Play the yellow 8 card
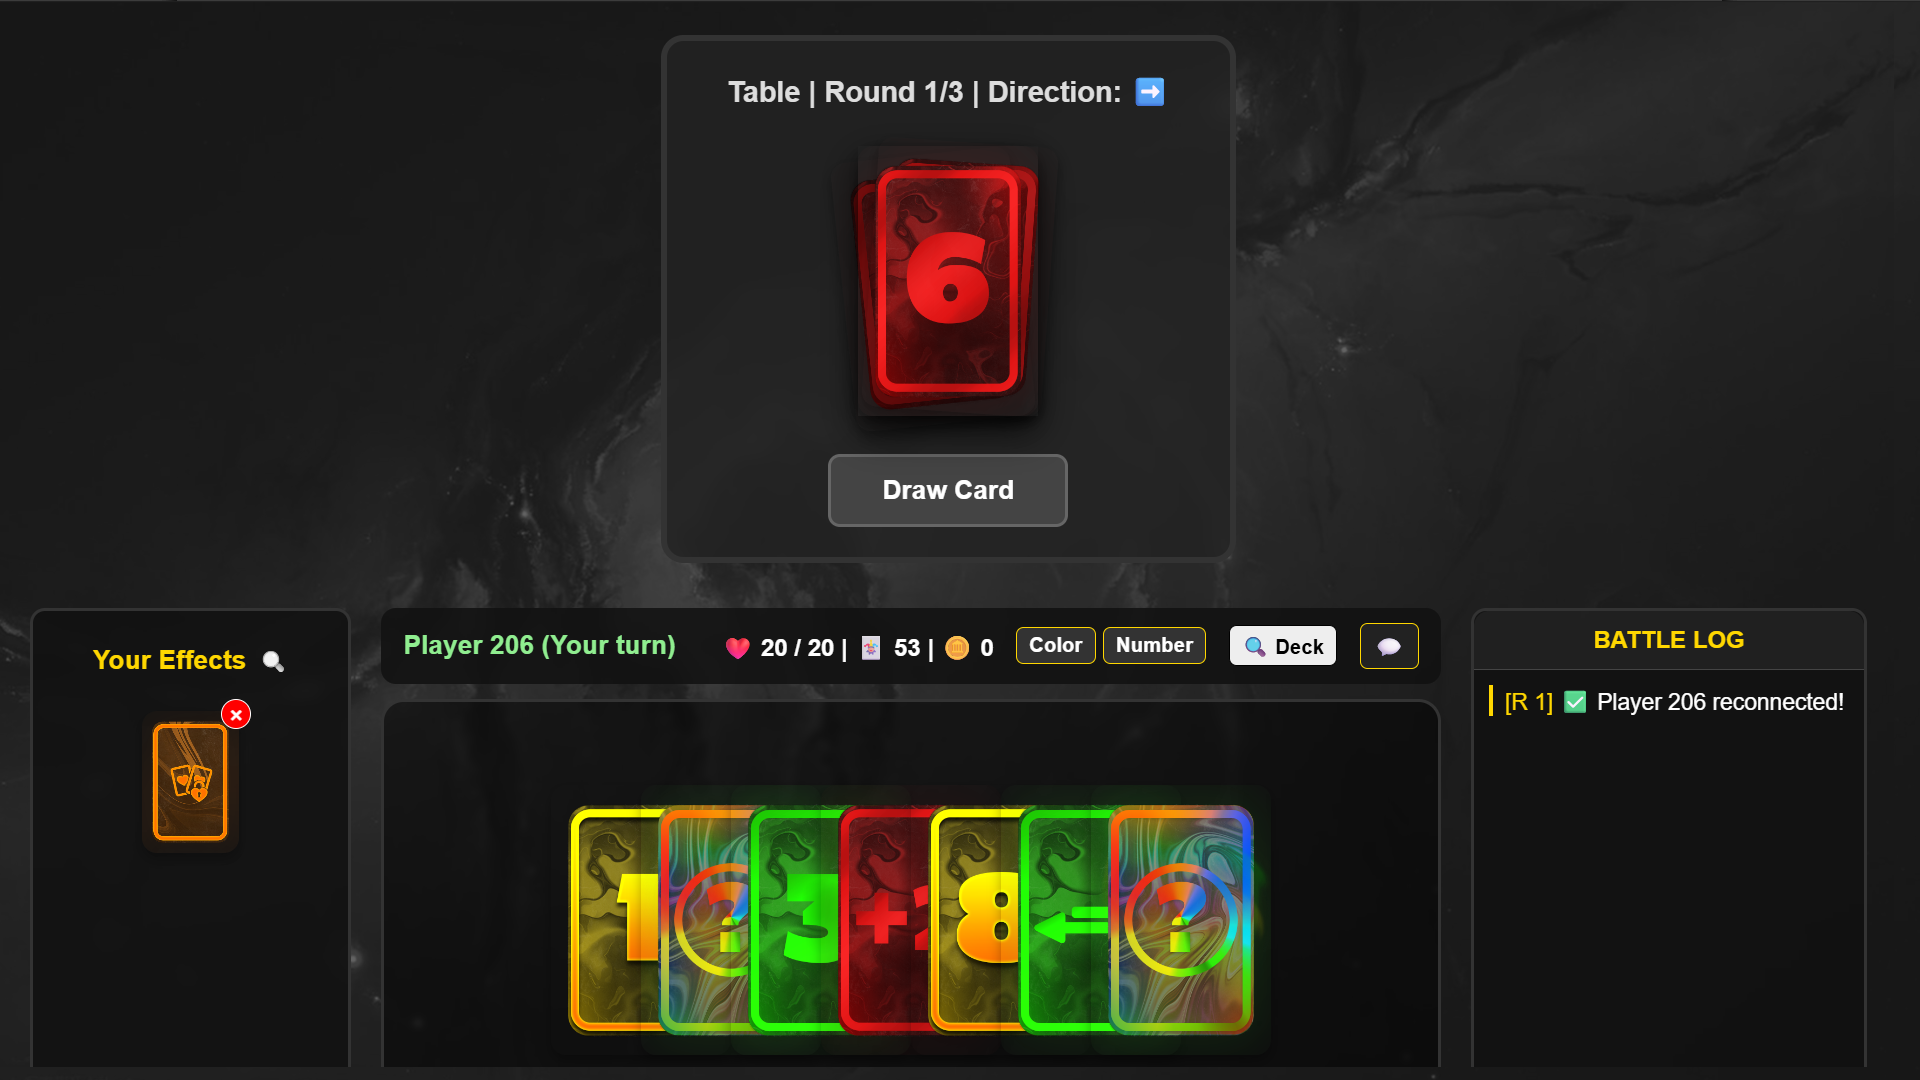 click(976, 920)
